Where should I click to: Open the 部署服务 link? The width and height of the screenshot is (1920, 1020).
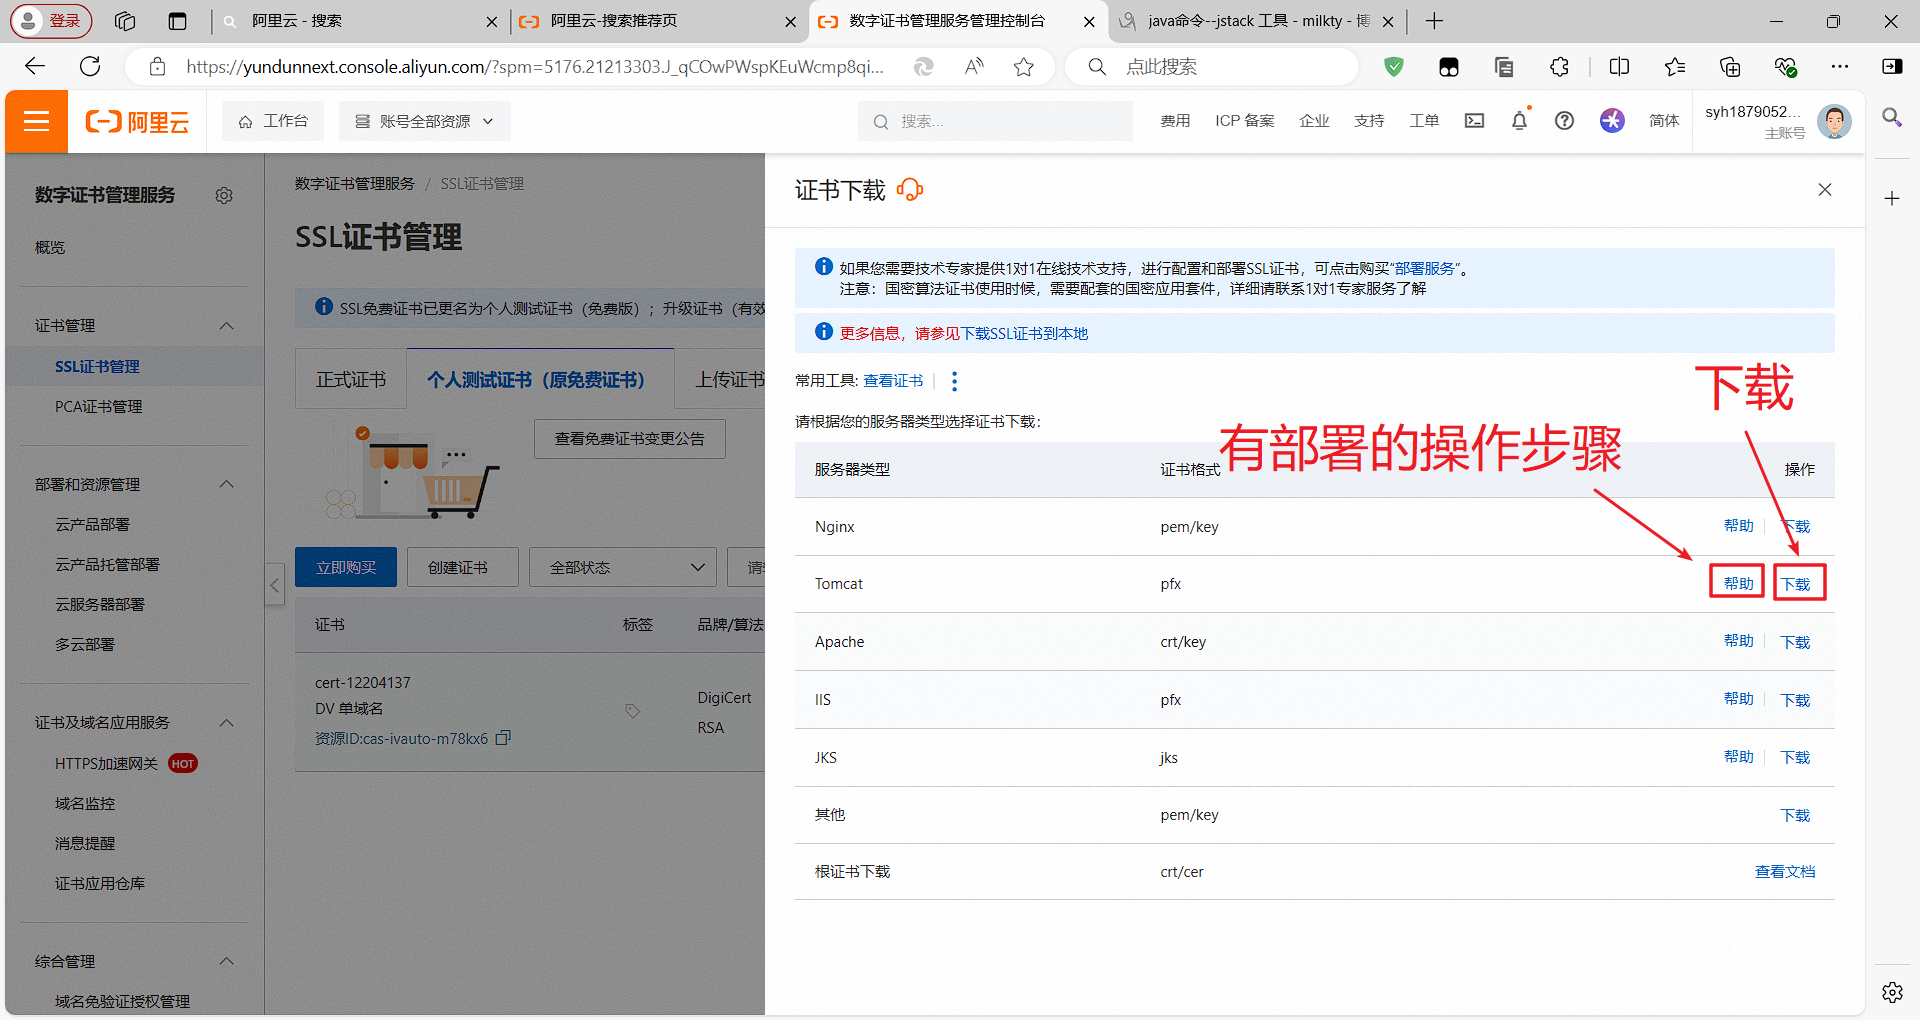[x=1425, y=269]
